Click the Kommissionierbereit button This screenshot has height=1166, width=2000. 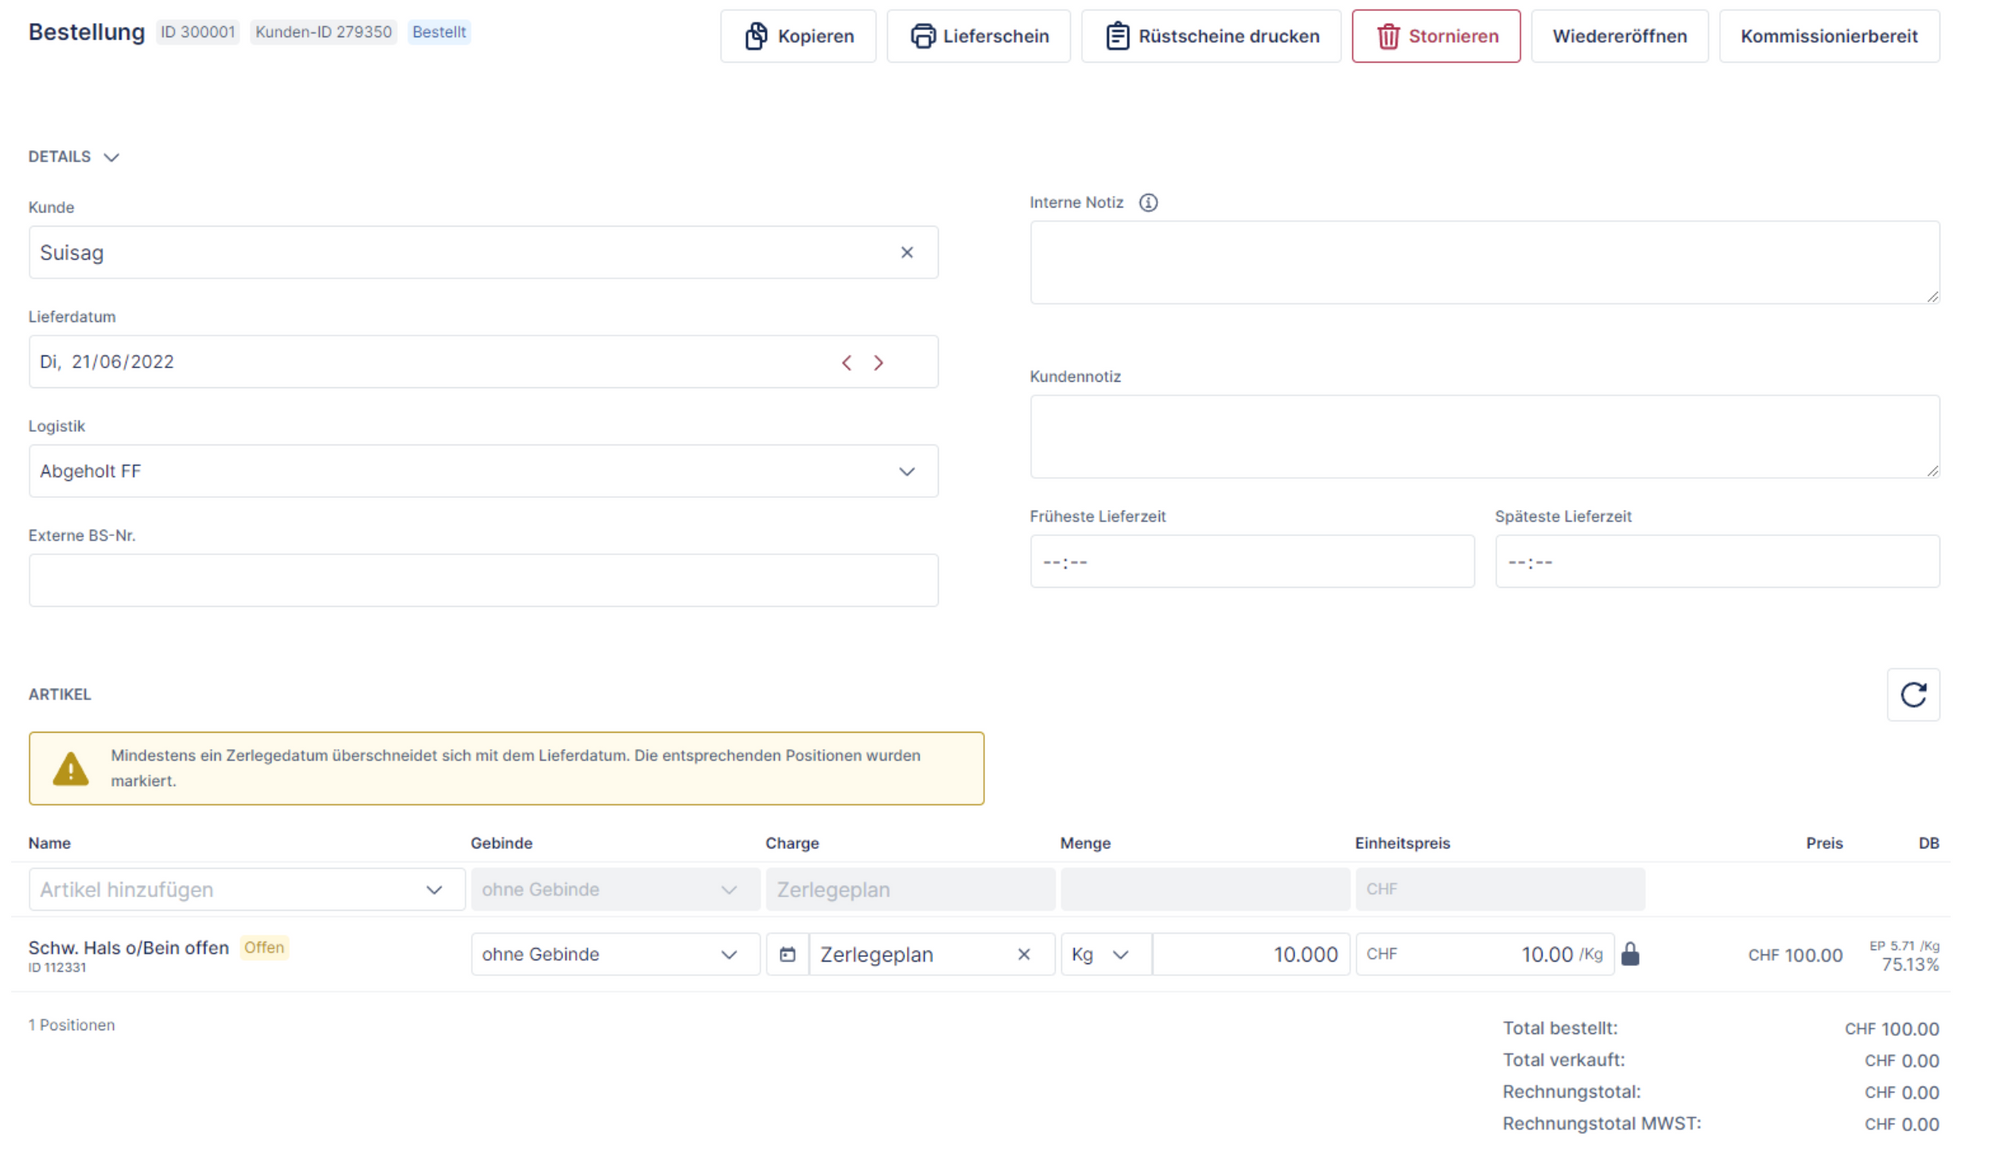(x=1828, y=36)
